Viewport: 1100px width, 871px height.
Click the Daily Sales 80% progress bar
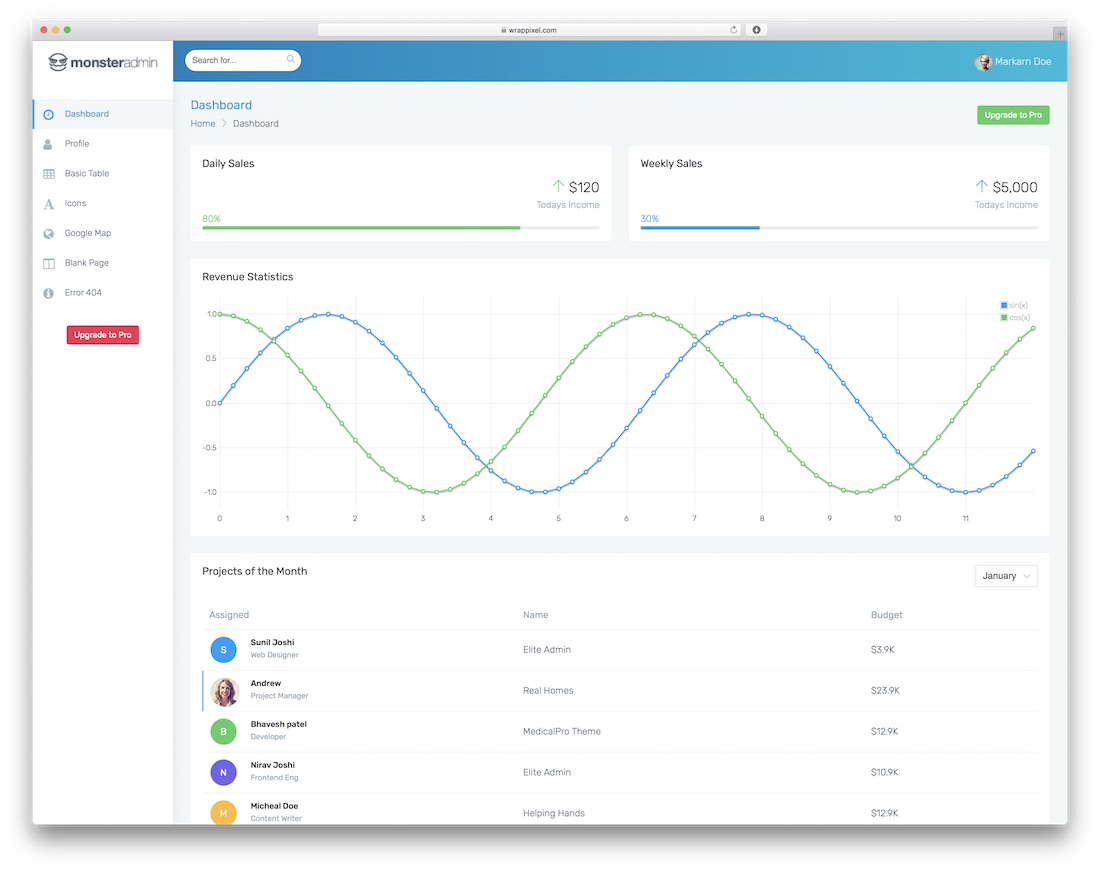401,228
